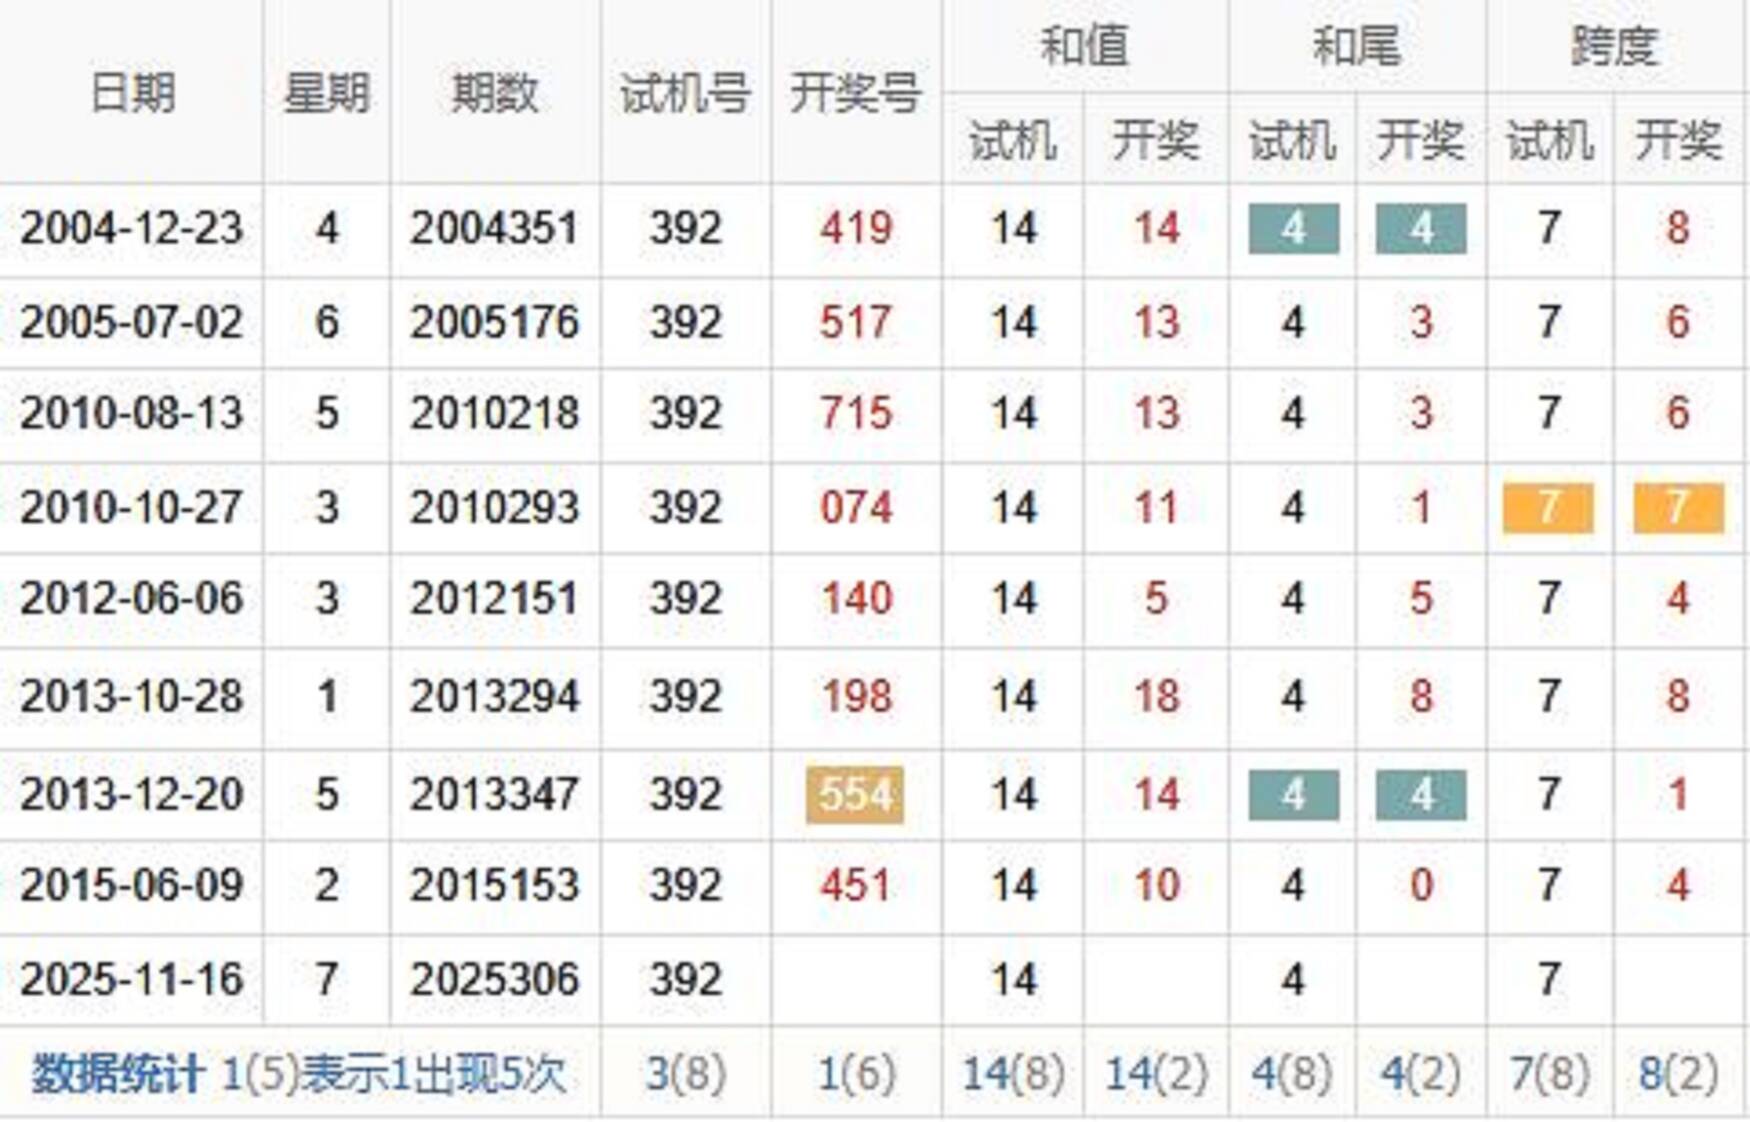This screenshot has height=1122, width=1750.
Task: Select the 和值 group header
Action: (1084, 46)
